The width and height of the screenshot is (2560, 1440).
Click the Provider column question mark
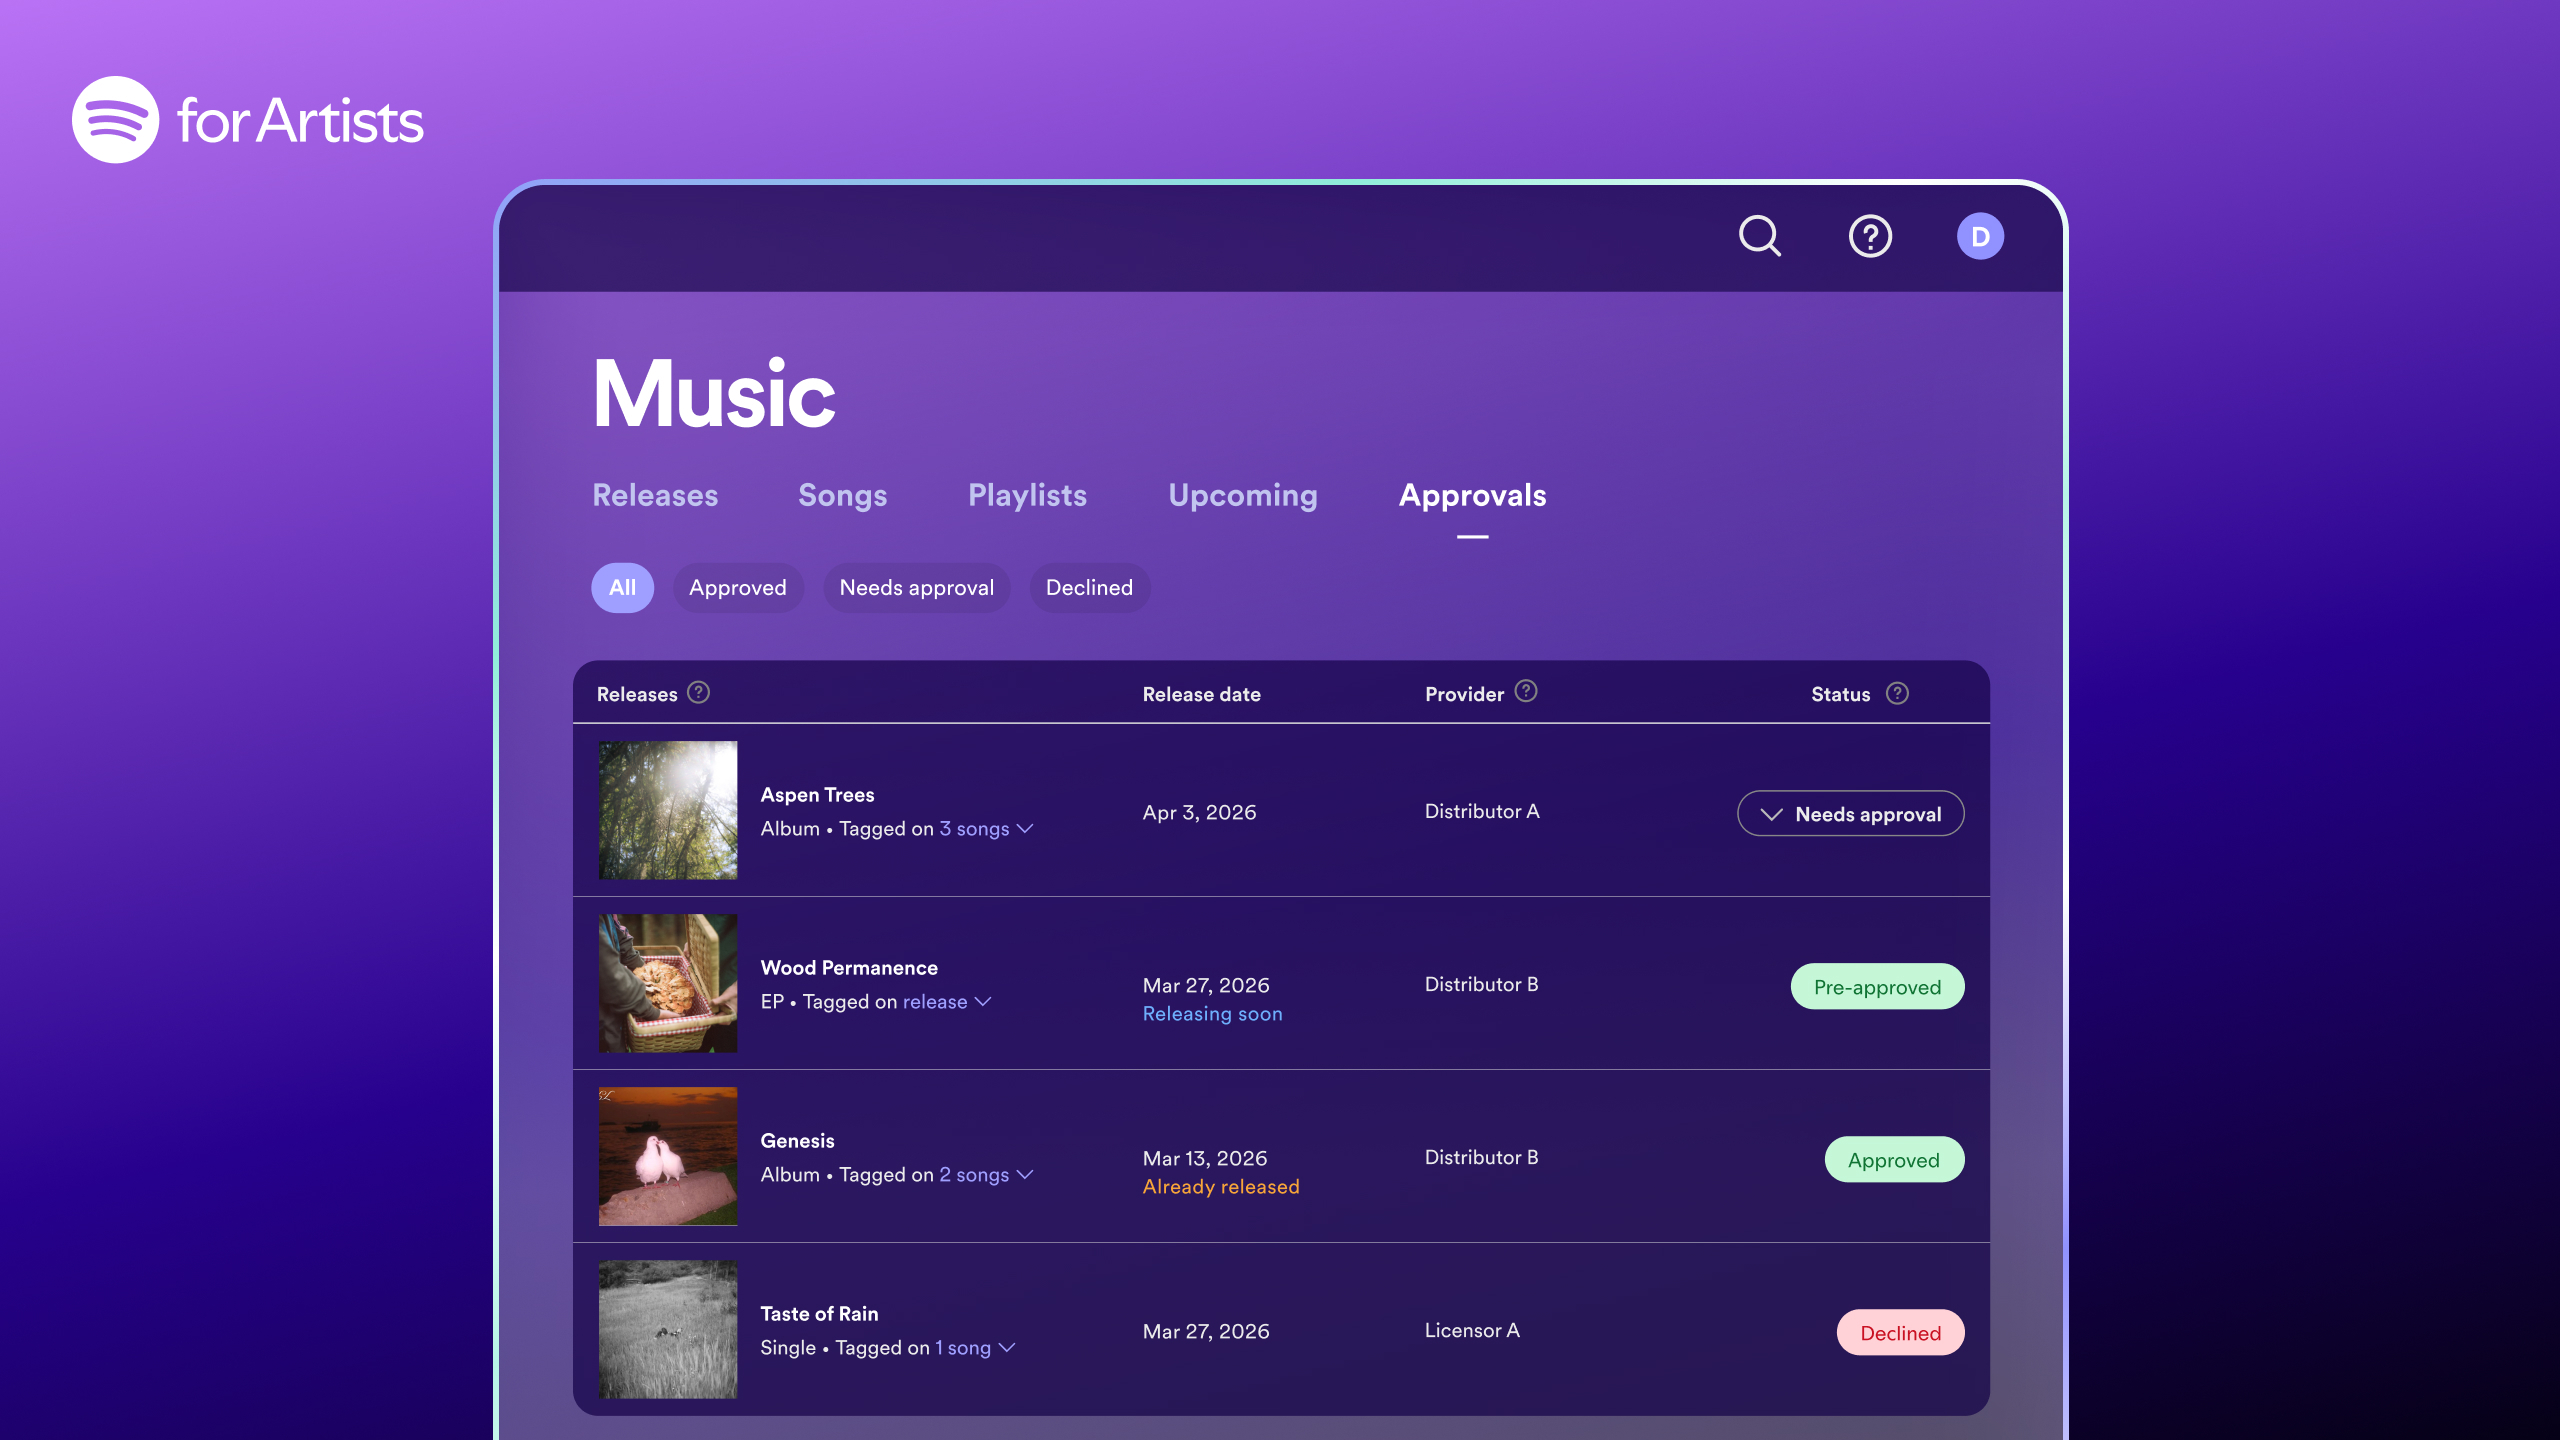[x=1525, y=690]
